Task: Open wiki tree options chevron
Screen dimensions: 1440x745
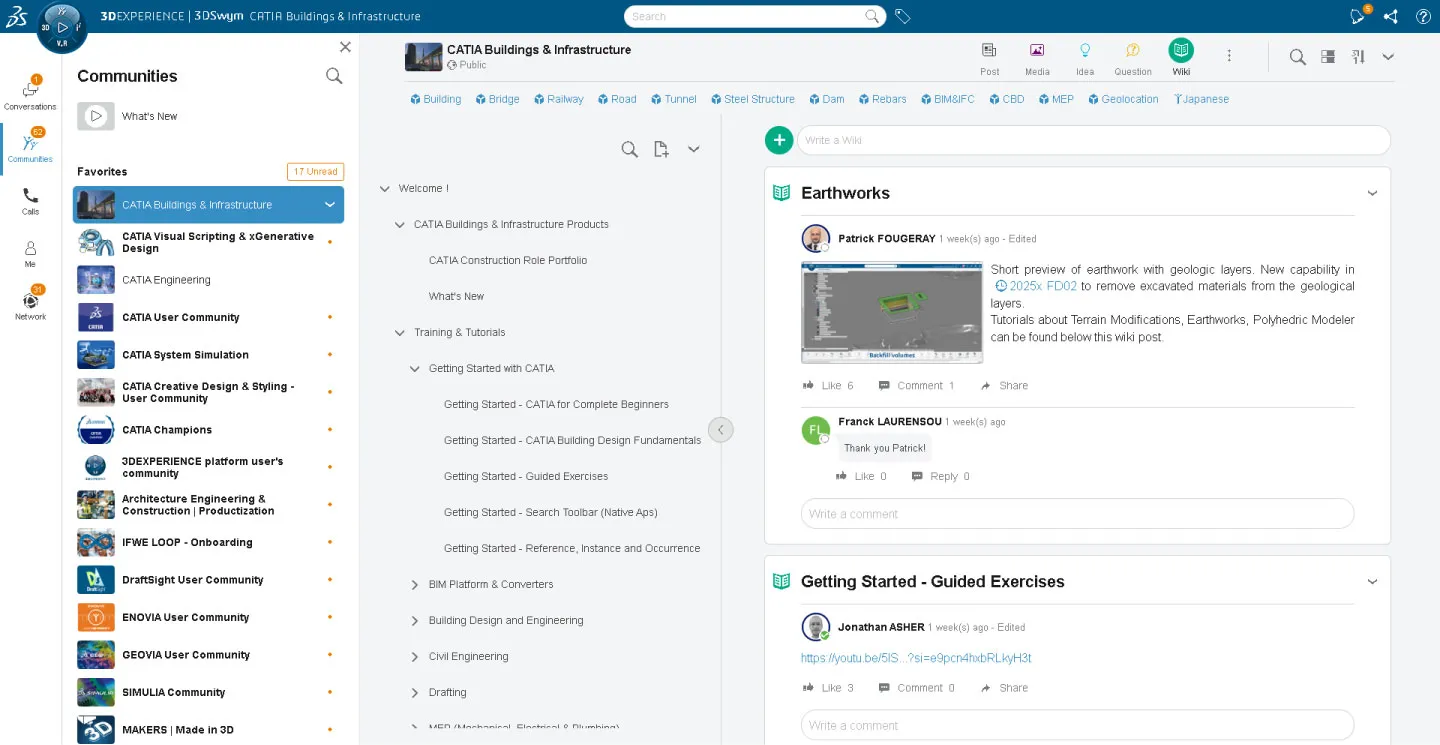Action: pyautogui.click(x=693, y=149)
